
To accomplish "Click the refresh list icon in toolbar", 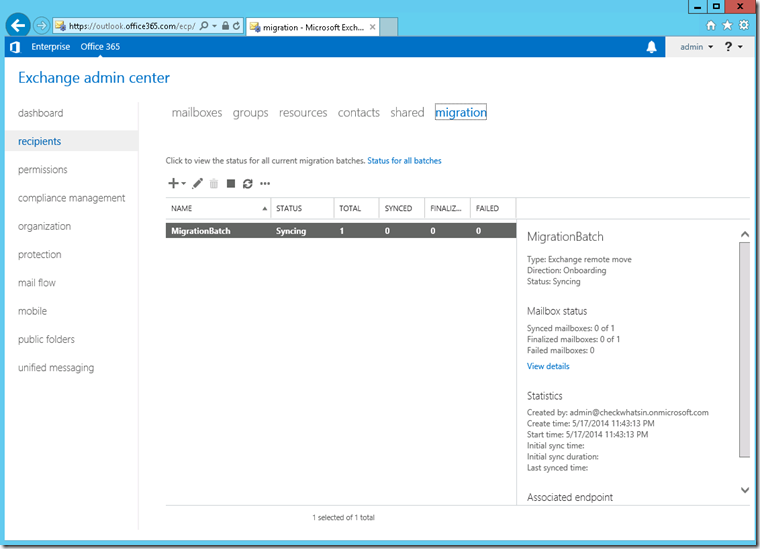I will click(248, 183).
